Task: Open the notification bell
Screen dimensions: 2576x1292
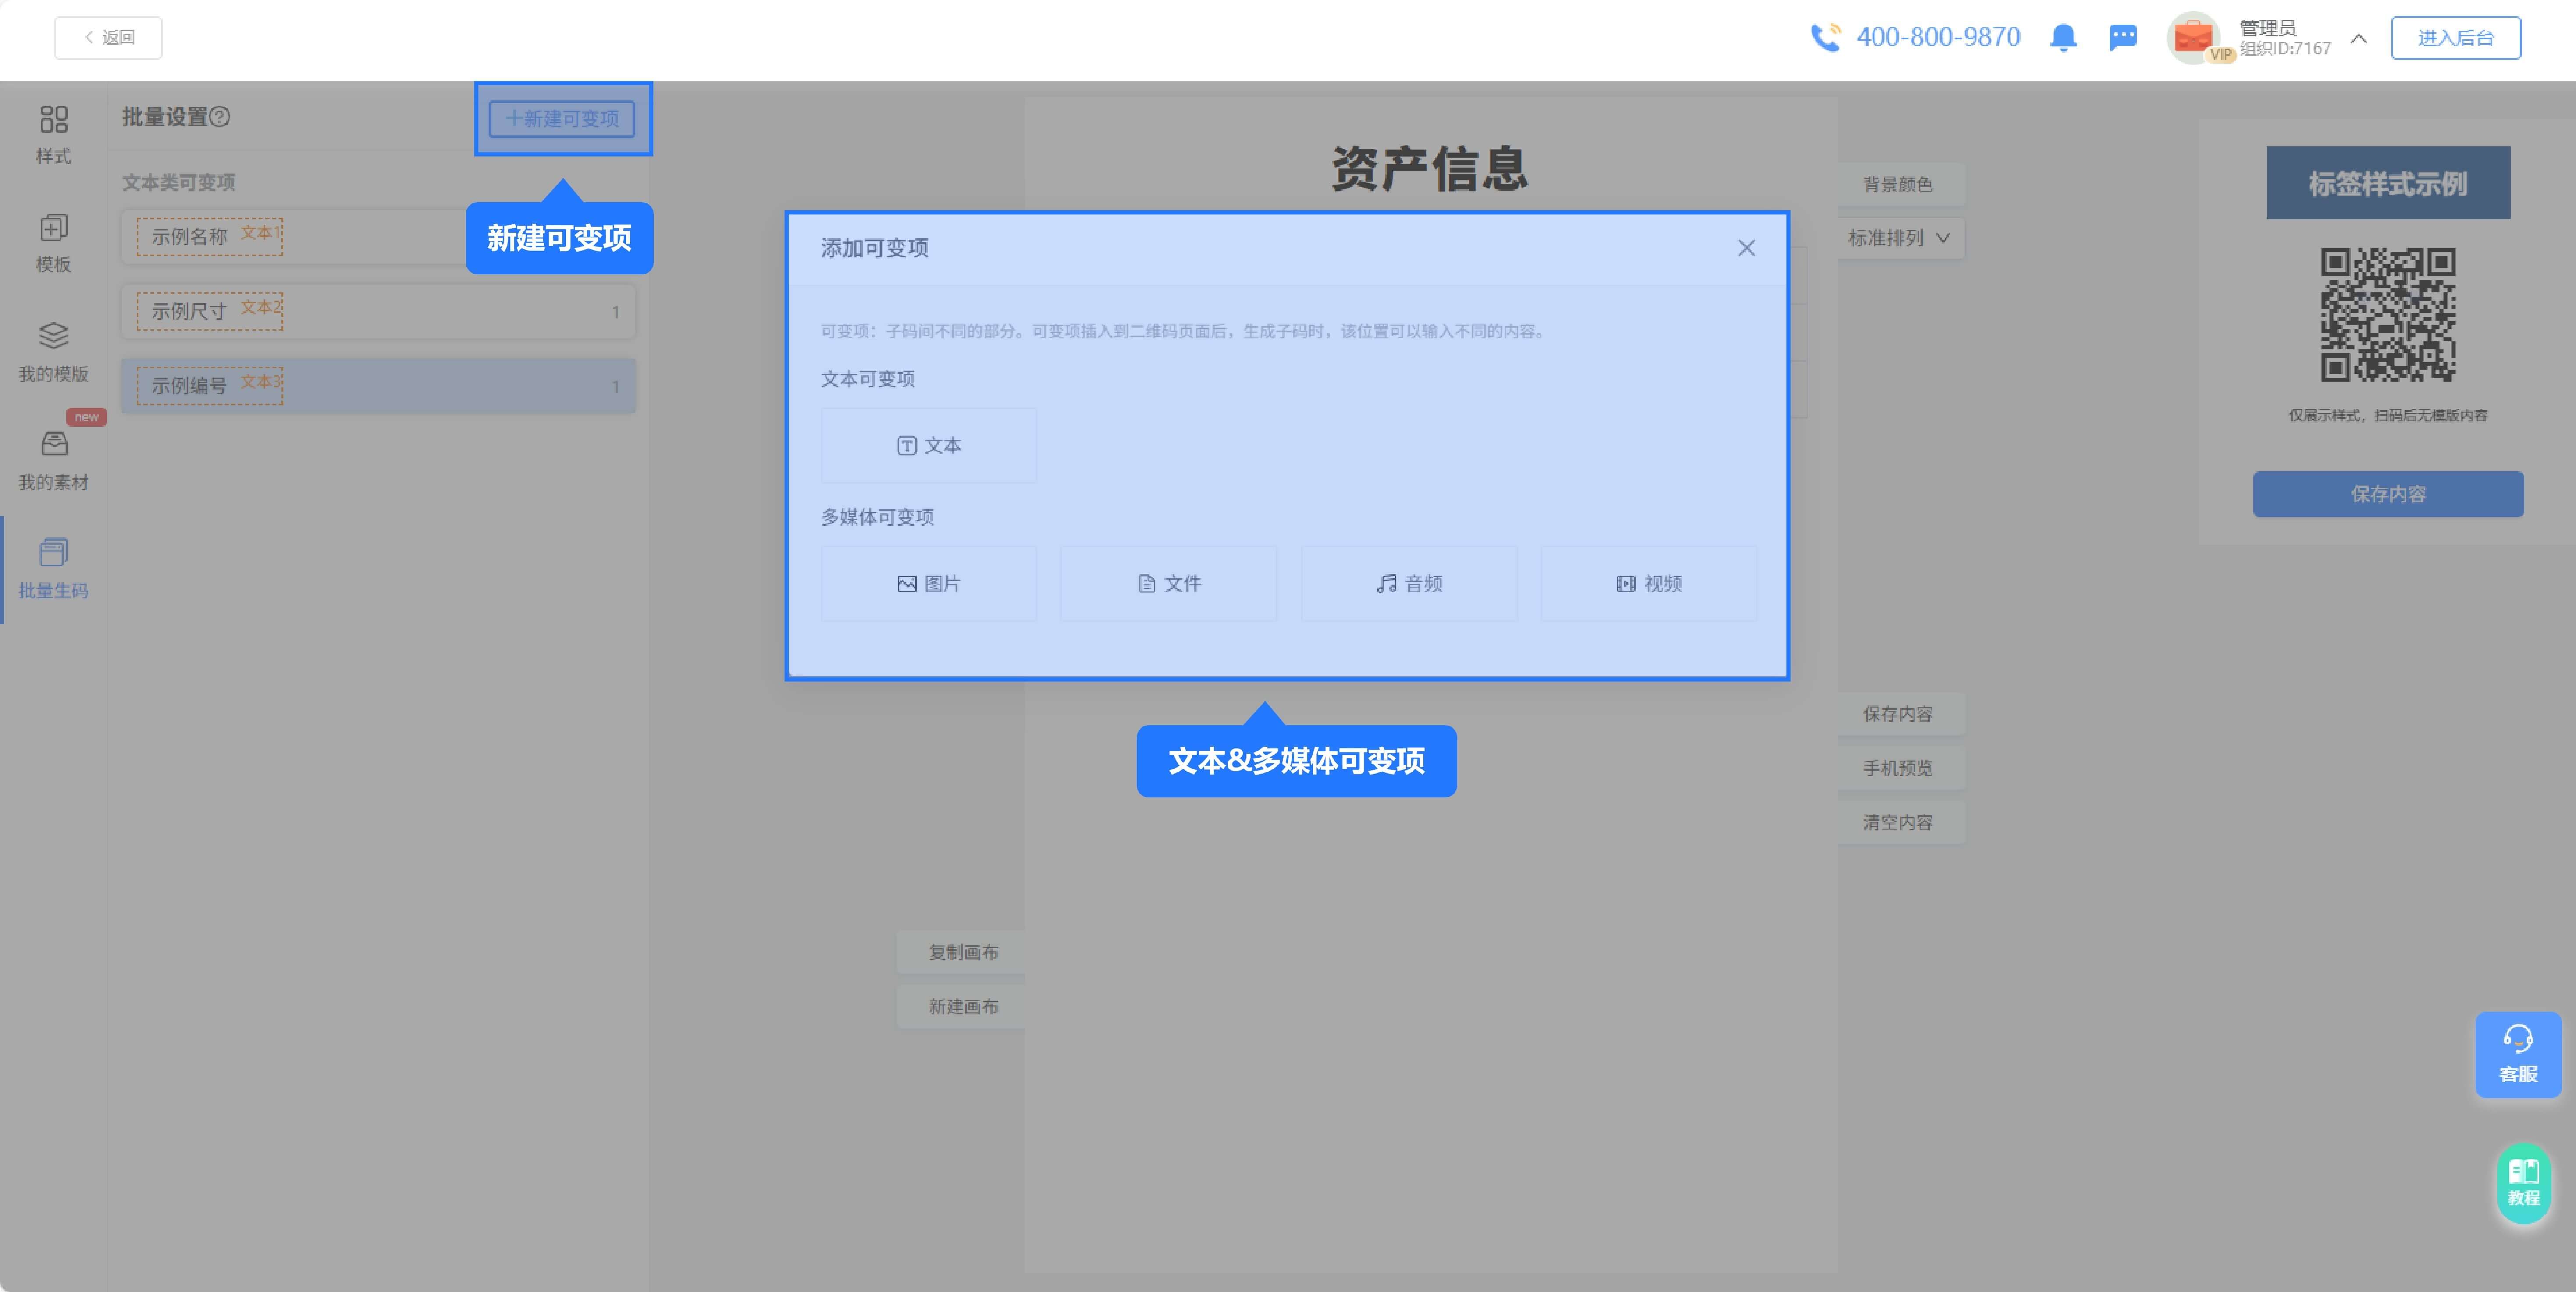Action: coord(2064,38)
